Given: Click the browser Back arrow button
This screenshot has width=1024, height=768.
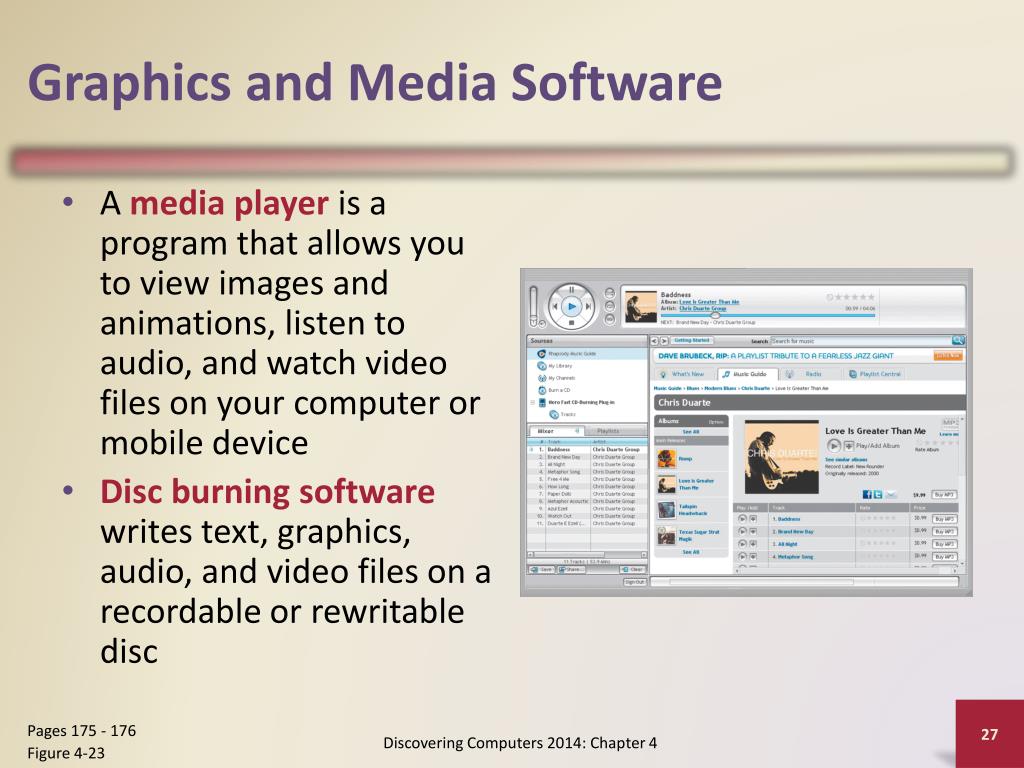Looking at the screenshot, I should 654,341.
